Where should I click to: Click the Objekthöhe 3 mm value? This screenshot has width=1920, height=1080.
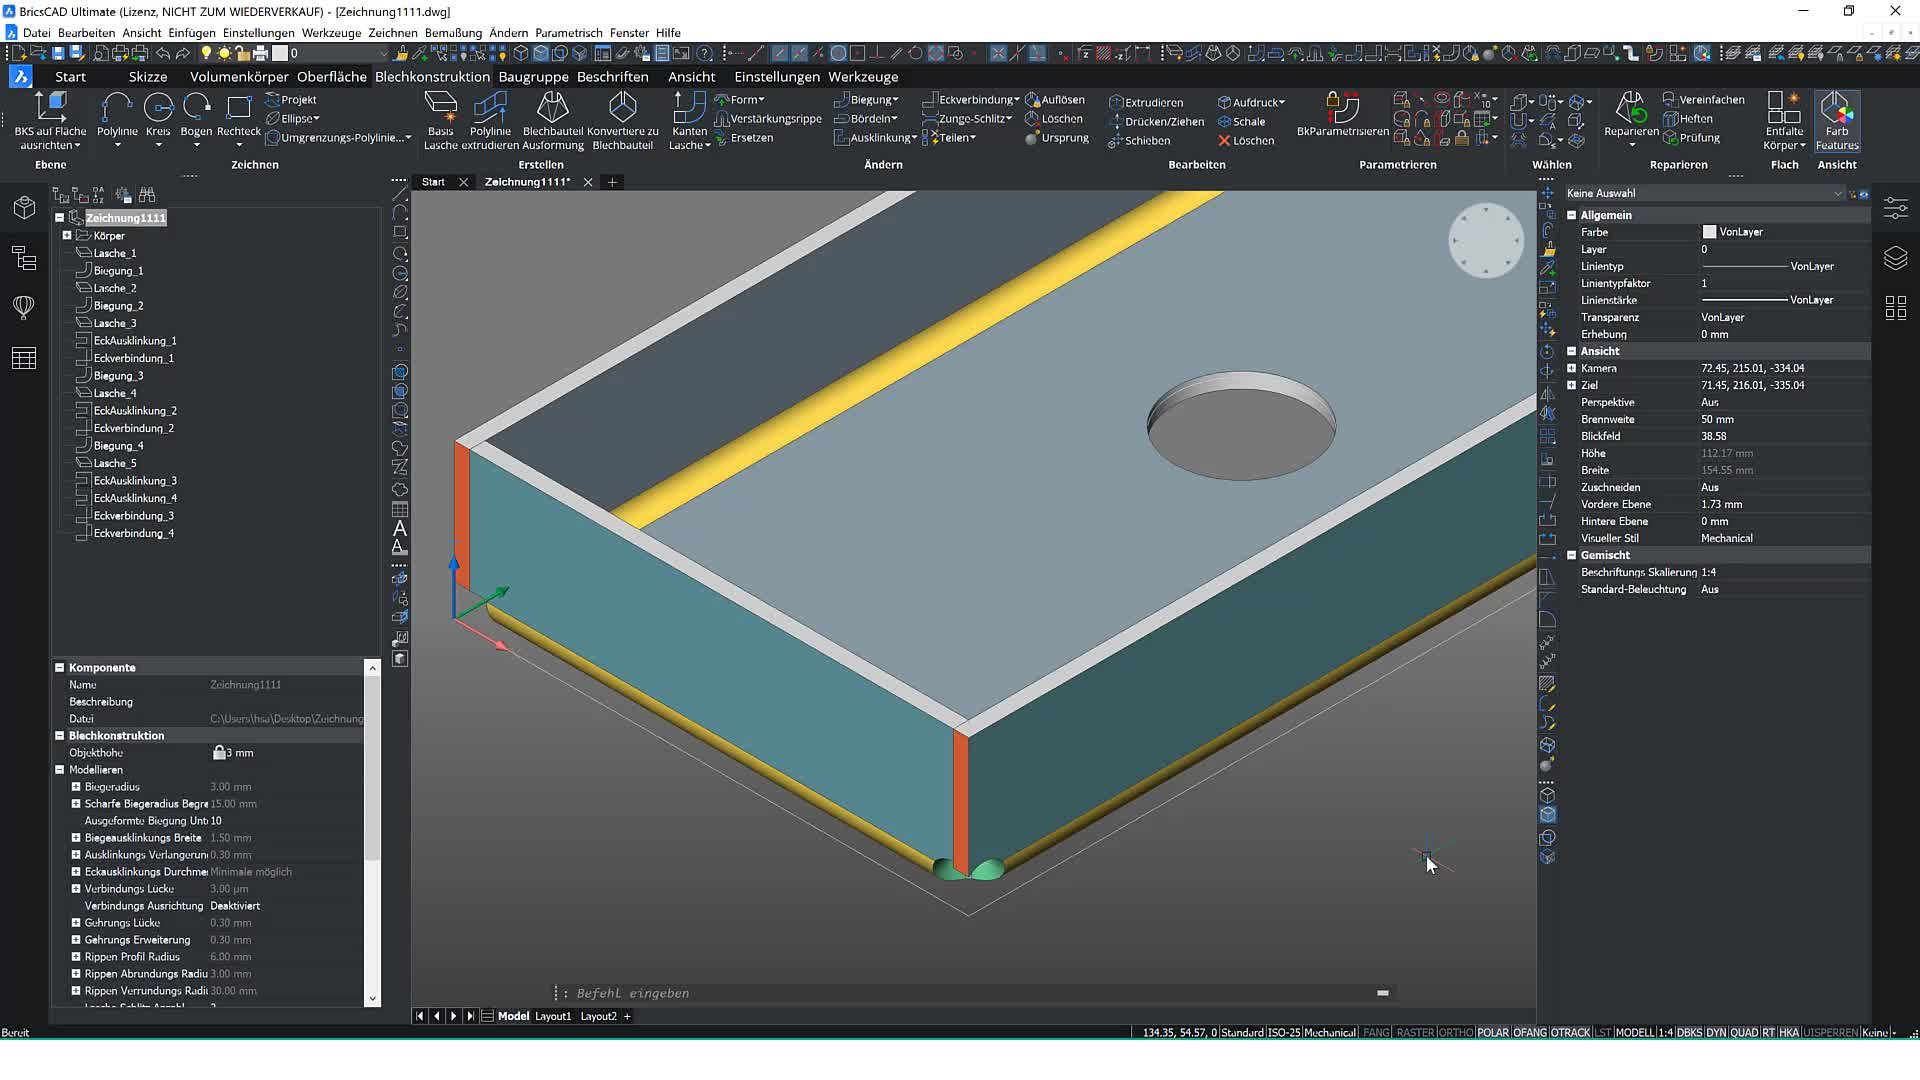(240, 753)
